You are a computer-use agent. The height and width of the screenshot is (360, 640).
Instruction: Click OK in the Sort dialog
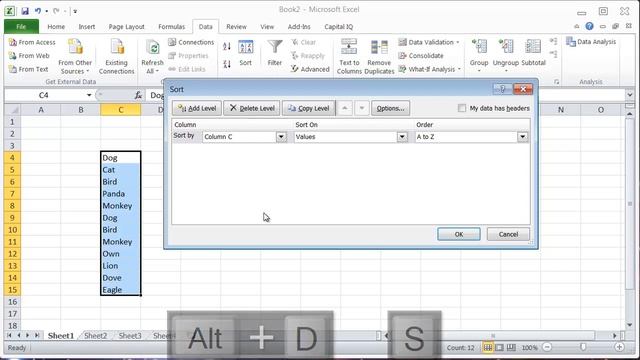[x=459, y=234]
